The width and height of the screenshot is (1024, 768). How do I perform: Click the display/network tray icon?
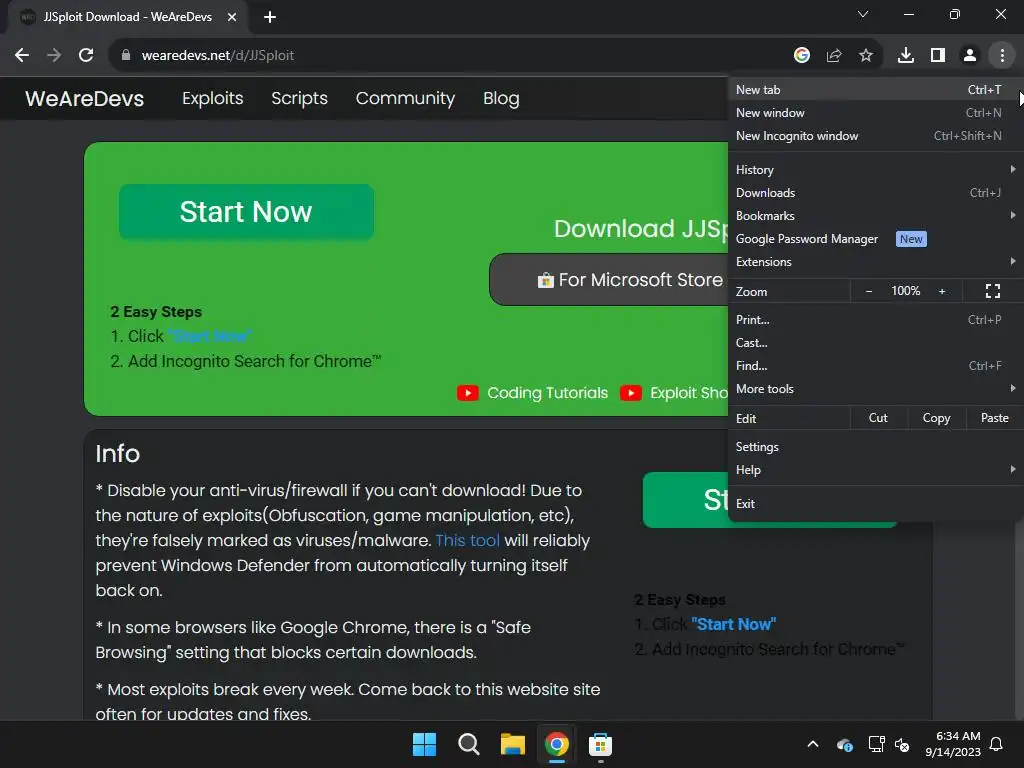tap(876, 744)
